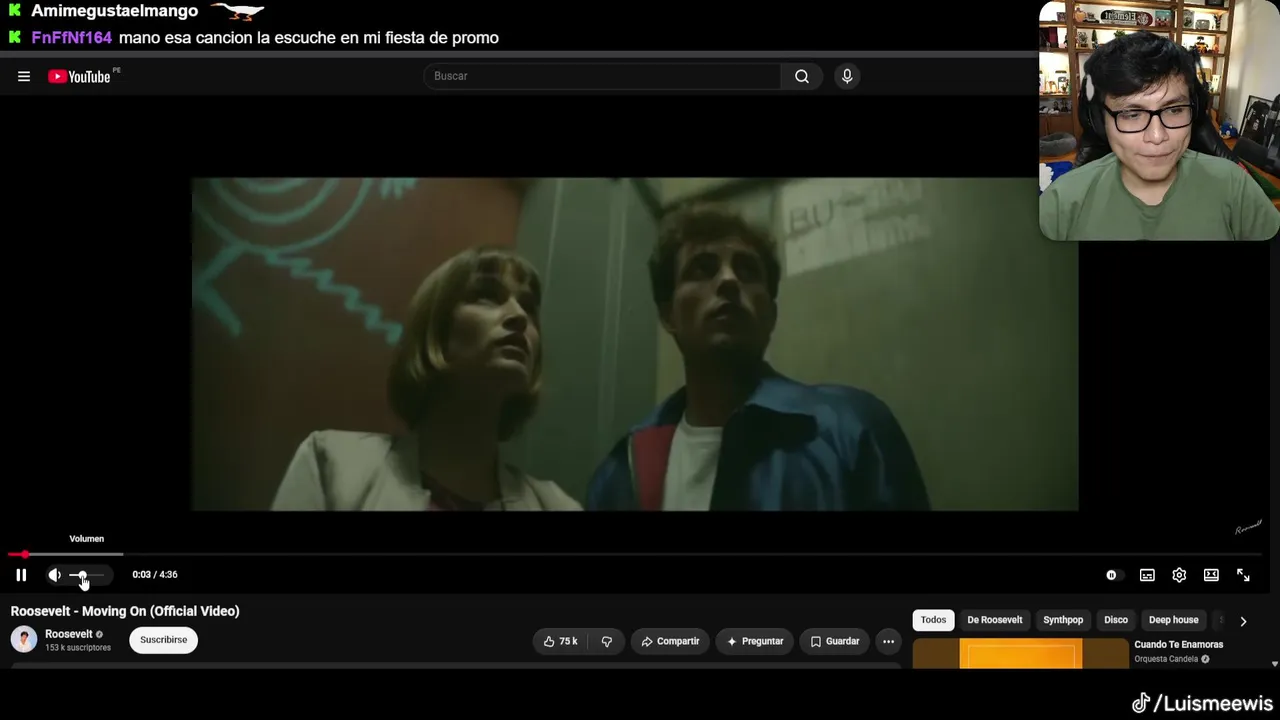Open the player settings gear
The height and width of the screenshot is (720, 1280).
click(x=1179, y=575)
